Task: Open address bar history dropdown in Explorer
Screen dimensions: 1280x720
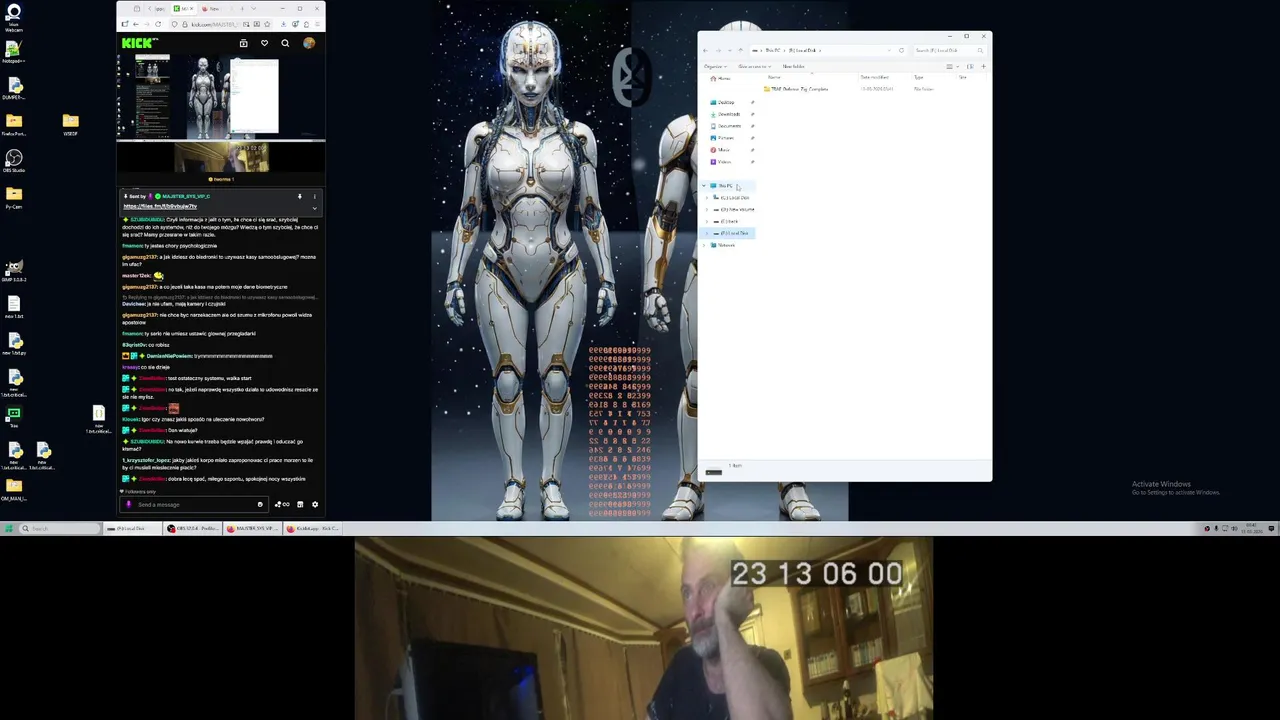Action: (889, 50)
